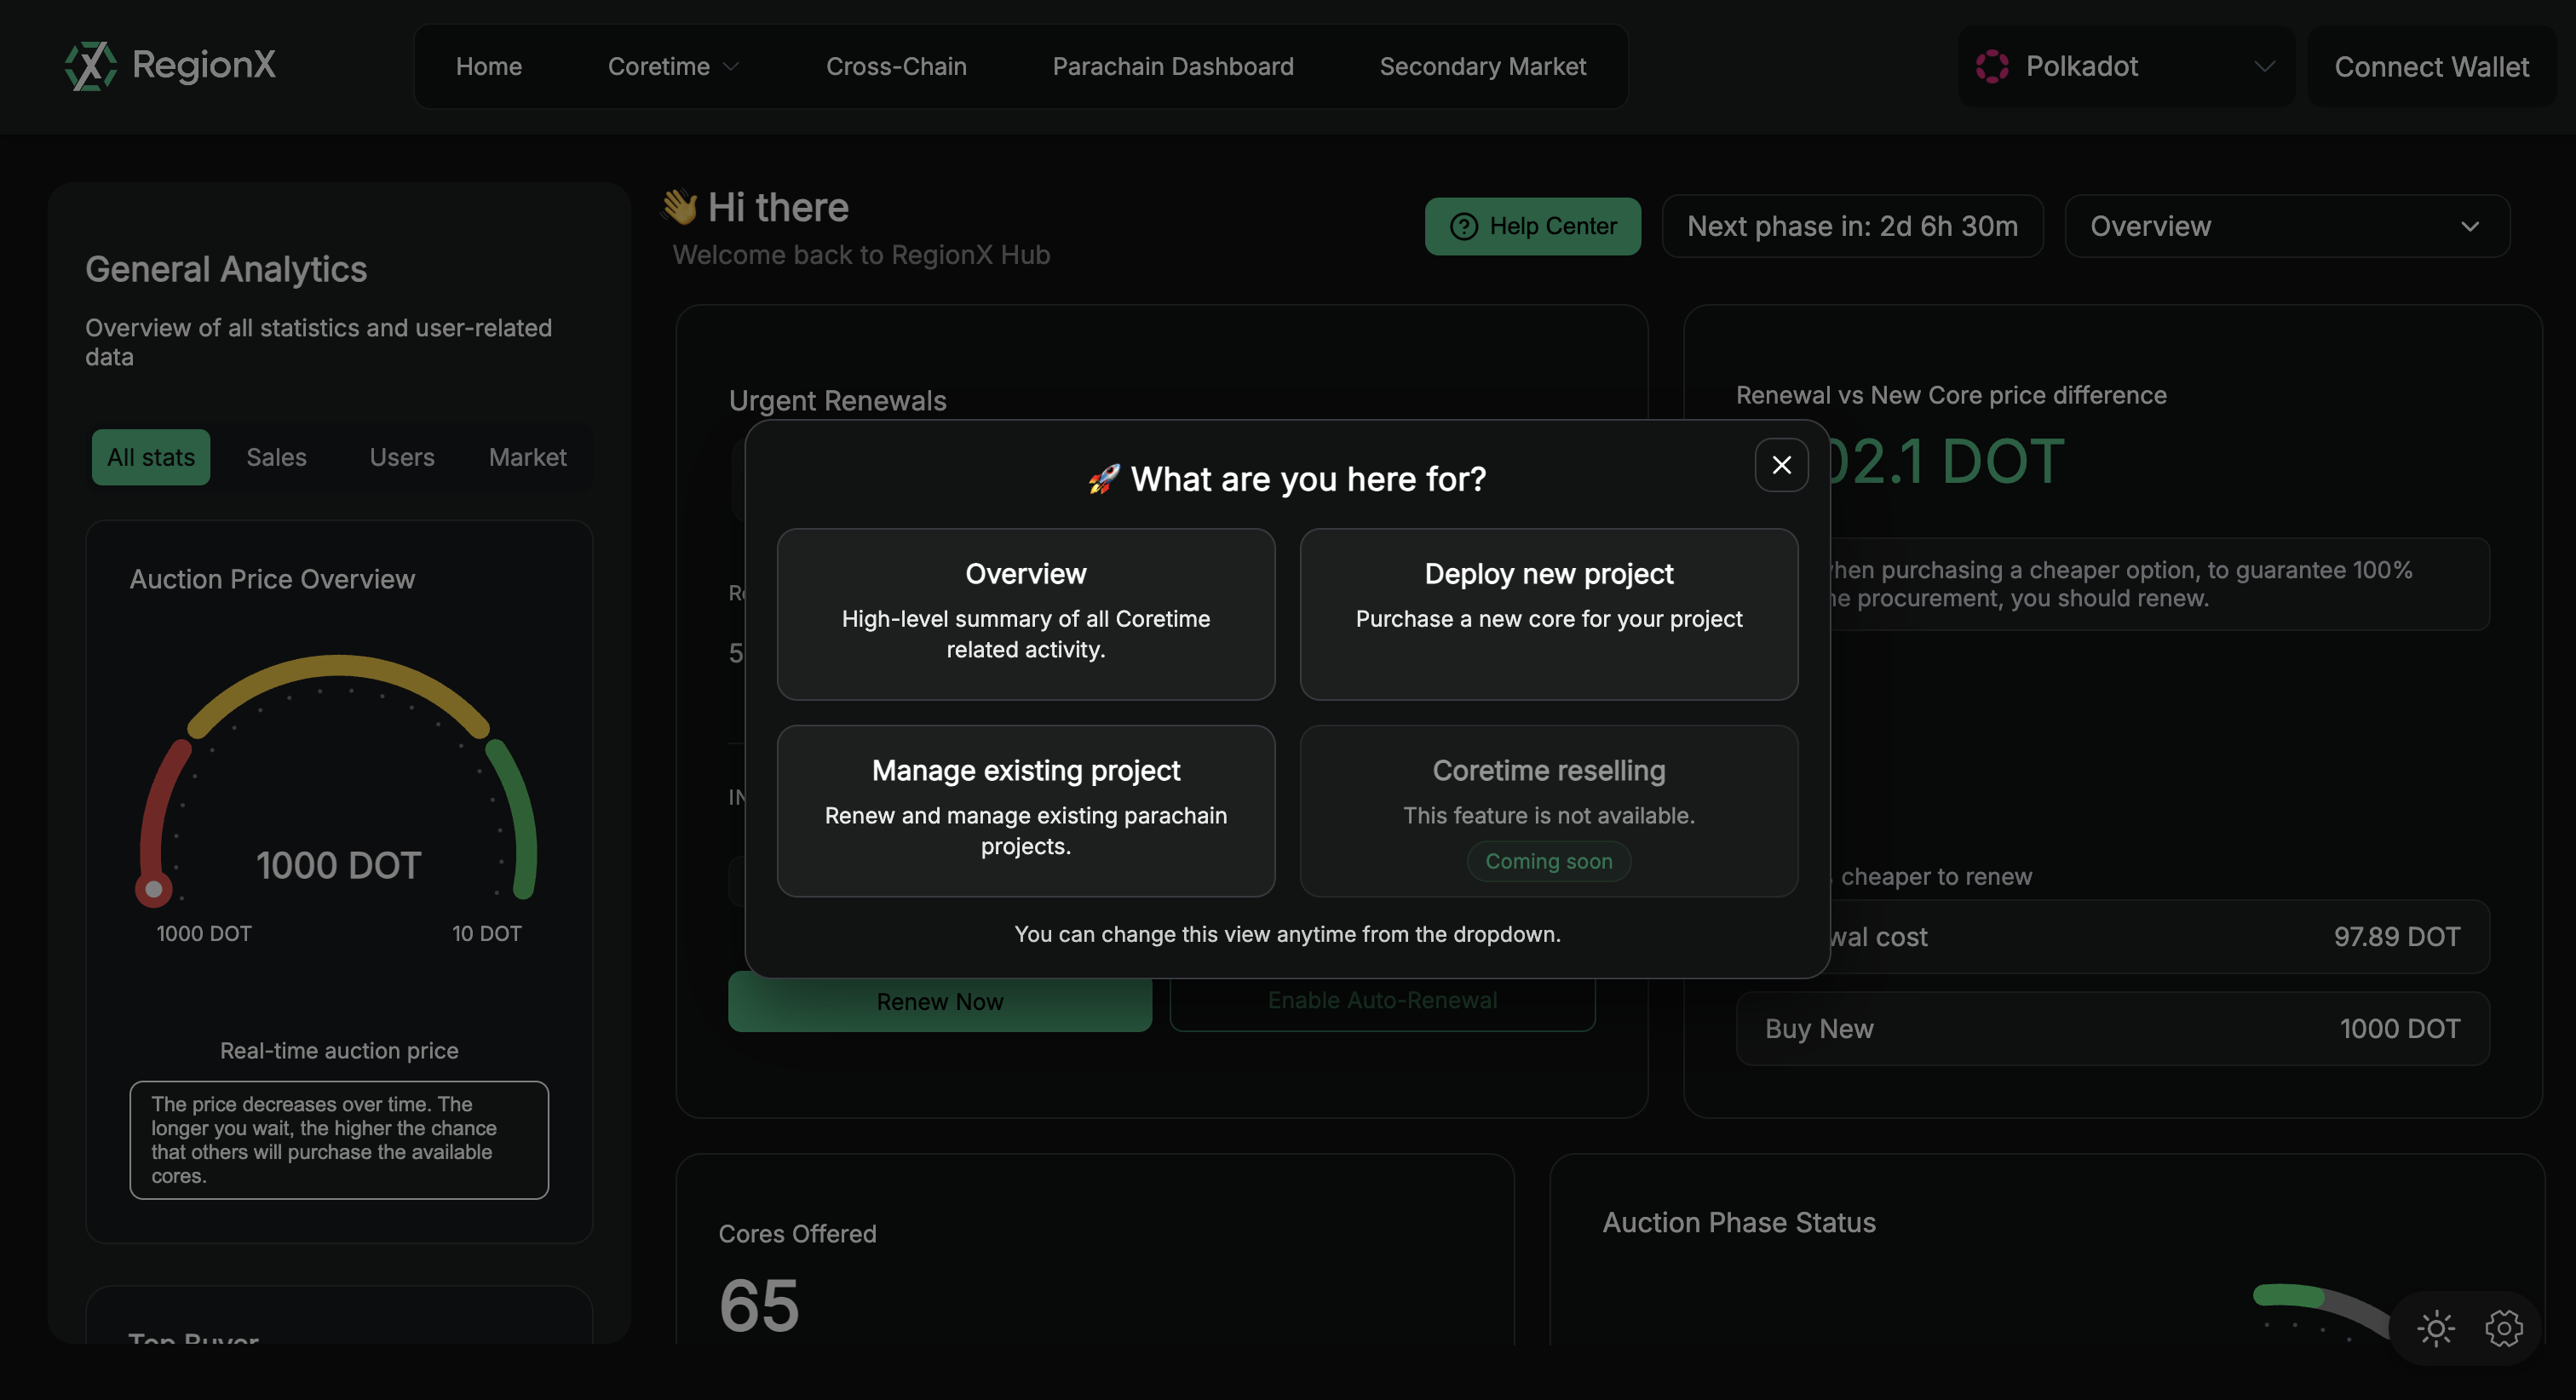This screenshot has height=1400, width=2576.
Task: Expand the Overview view dropdown
Action: 2286,227
